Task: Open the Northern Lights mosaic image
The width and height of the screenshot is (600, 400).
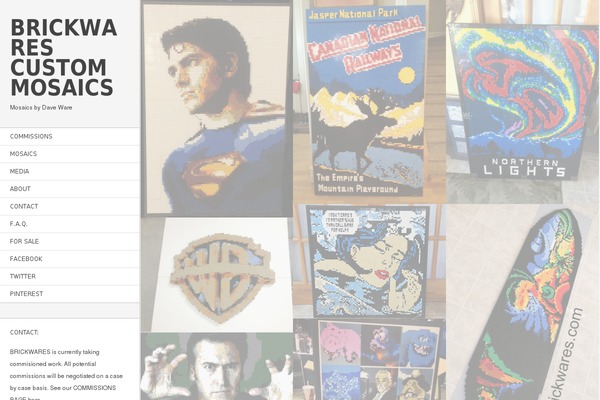Action: tap(523, 102)
